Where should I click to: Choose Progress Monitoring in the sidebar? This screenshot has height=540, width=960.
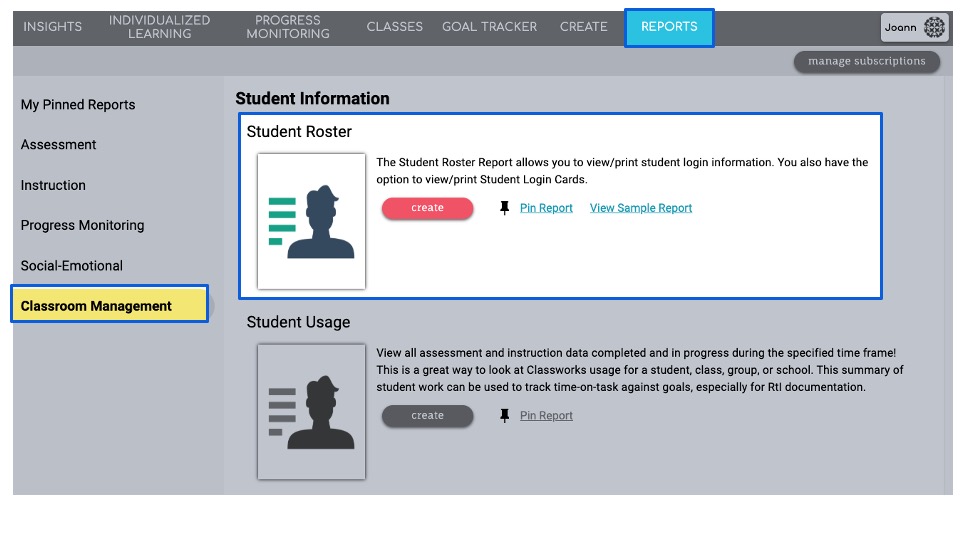point(83,225)
